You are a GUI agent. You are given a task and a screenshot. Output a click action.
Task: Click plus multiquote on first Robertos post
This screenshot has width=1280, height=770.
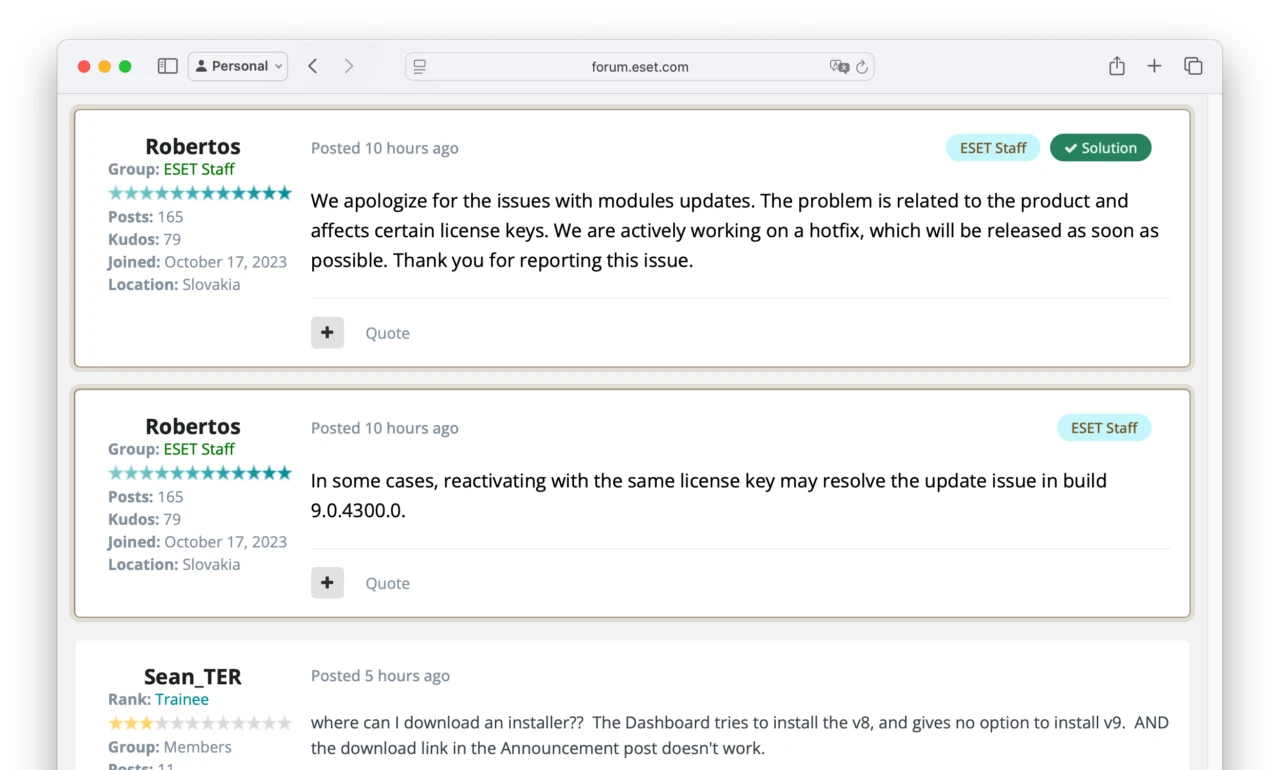[x=327, y=333]
